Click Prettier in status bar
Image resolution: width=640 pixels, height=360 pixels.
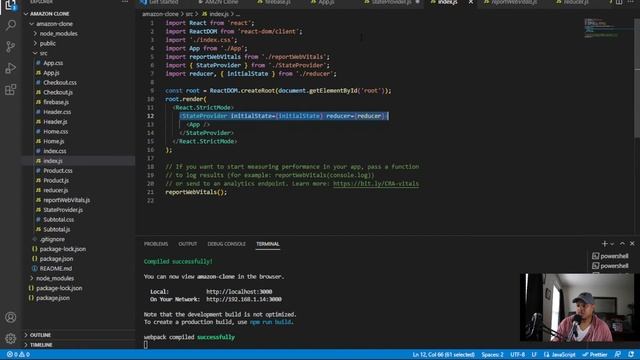(595, 354)
